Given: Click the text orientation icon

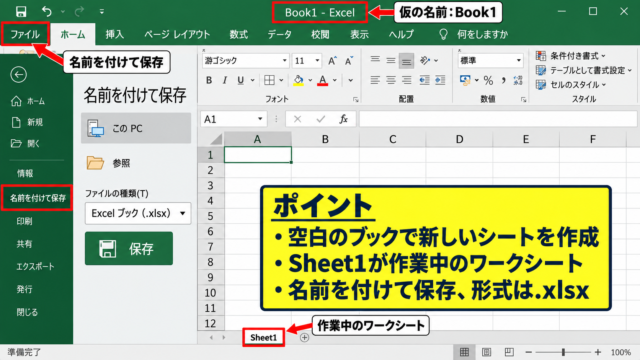Looking at the screenshot, I should tap(425, 60).
